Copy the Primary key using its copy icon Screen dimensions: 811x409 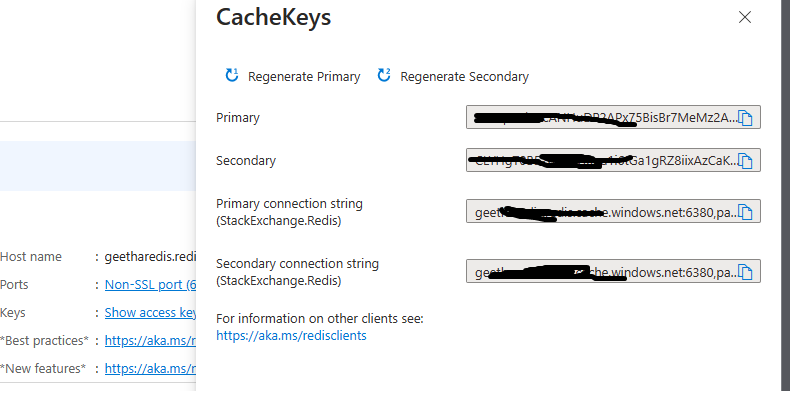745,118
